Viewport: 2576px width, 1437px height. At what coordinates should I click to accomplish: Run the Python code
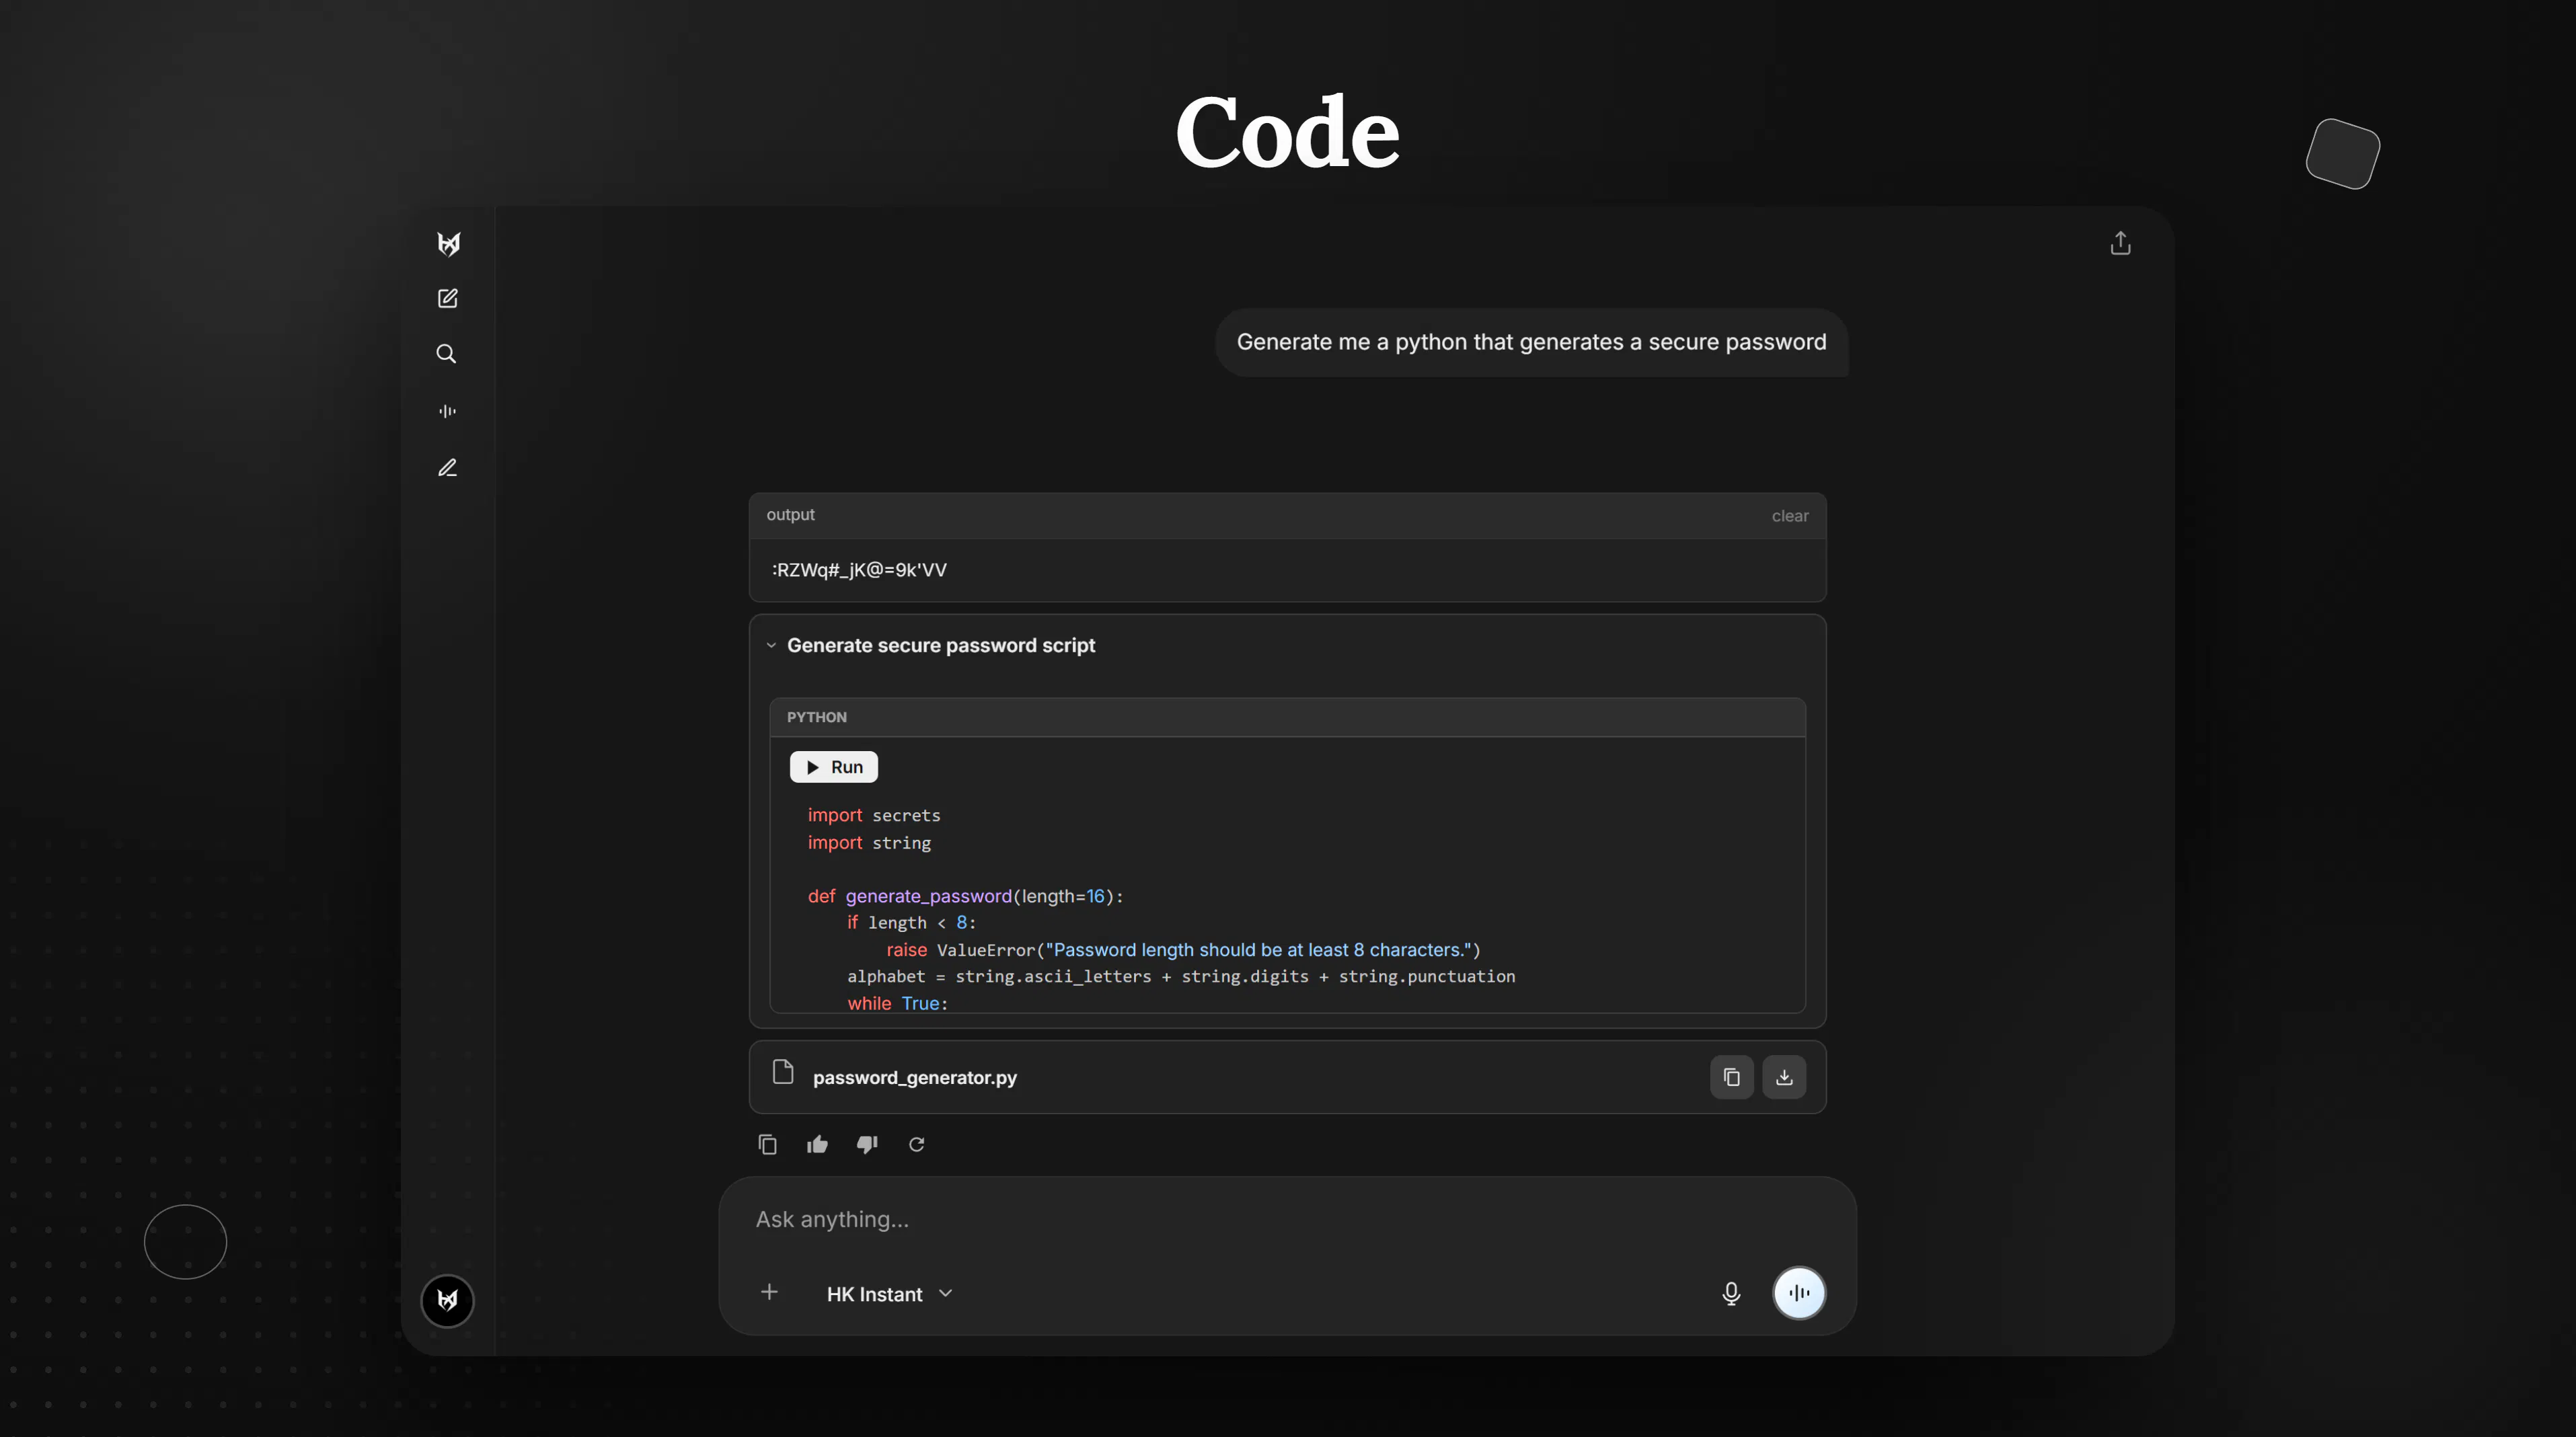(x=833, y=767)
